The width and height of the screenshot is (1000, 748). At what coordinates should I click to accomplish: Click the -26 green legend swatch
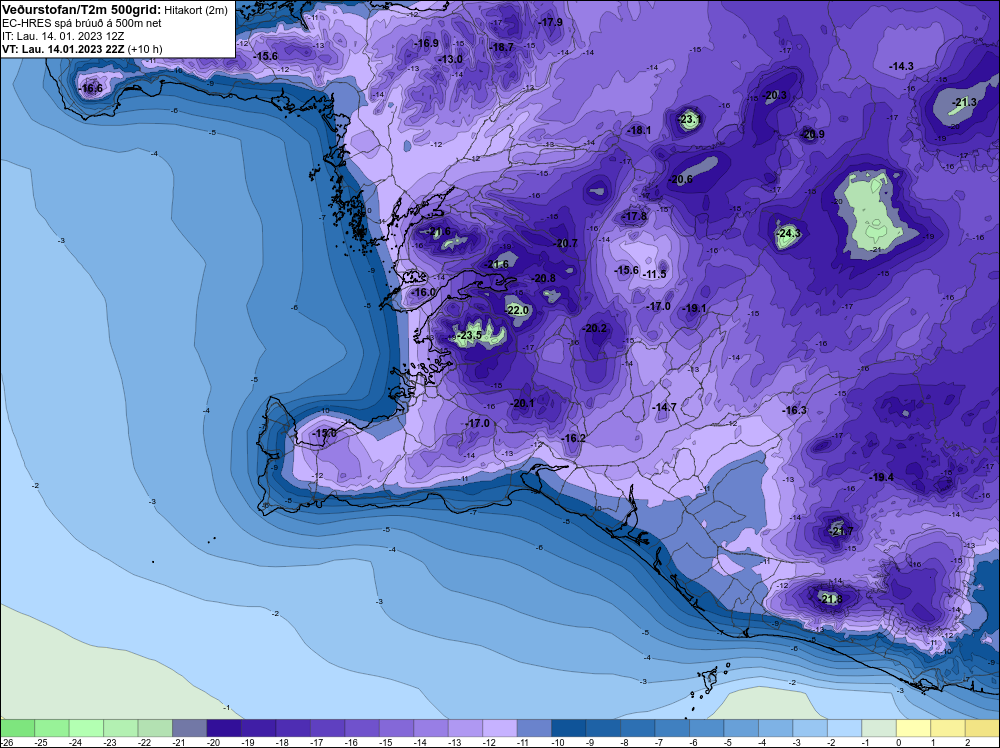(17, 728)
